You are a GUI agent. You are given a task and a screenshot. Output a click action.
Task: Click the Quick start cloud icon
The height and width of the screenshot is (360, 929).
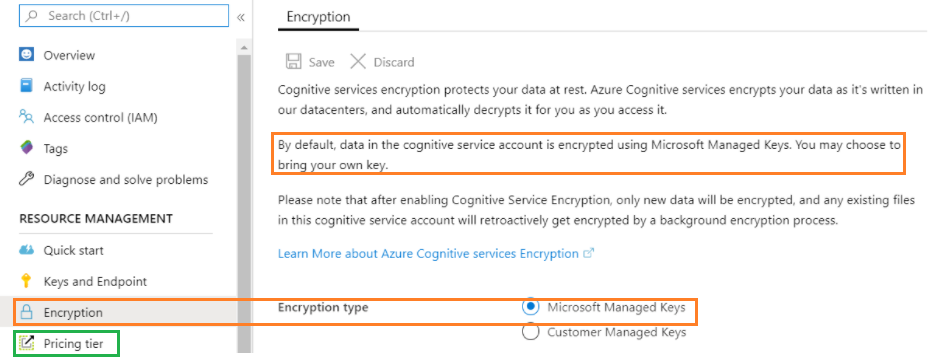pyautogui.click(x=27, y=250)
